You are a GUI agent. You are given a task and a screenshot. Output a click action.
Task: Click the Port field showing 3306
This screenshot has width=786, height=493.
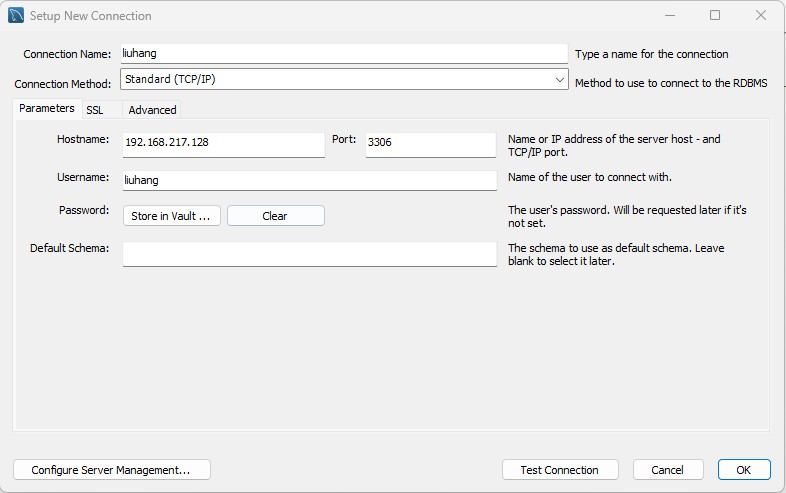(431, 145)
